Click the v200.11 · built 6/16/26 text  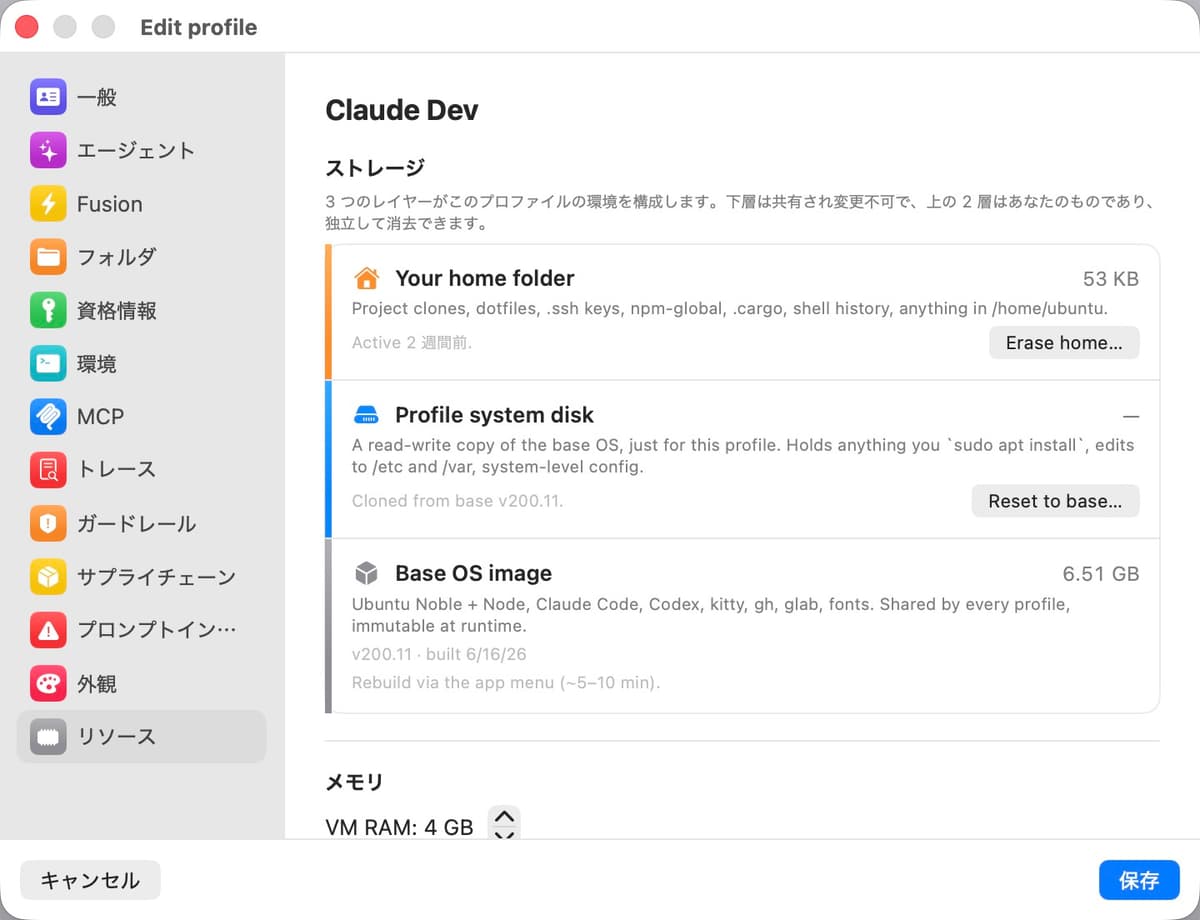pyautogui.click(x=439, y=655)
